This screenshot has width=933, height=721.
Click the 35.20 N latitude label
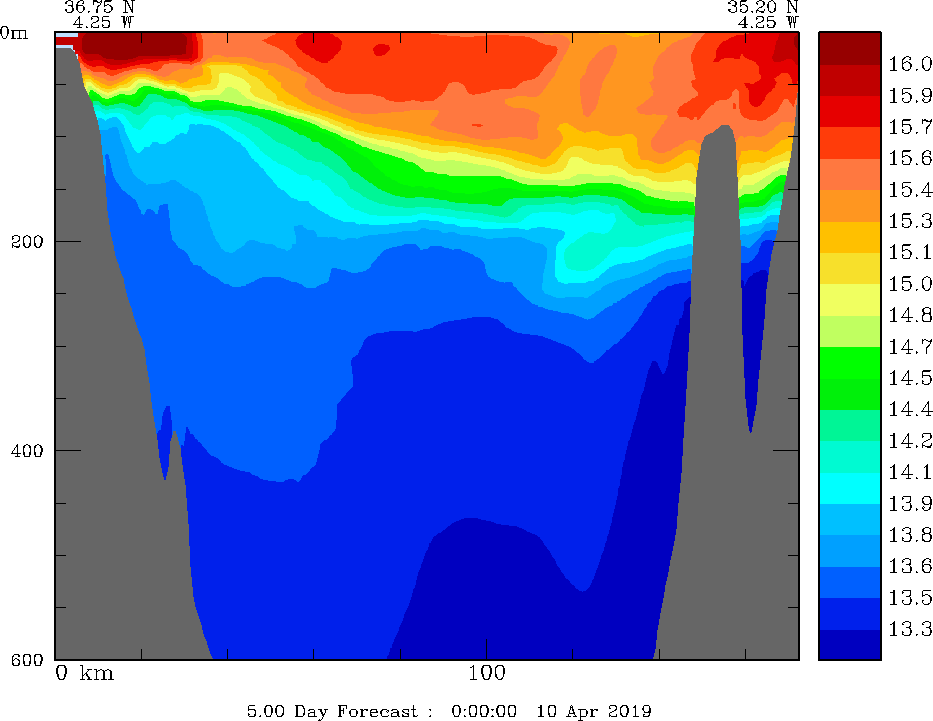point(762,7)
